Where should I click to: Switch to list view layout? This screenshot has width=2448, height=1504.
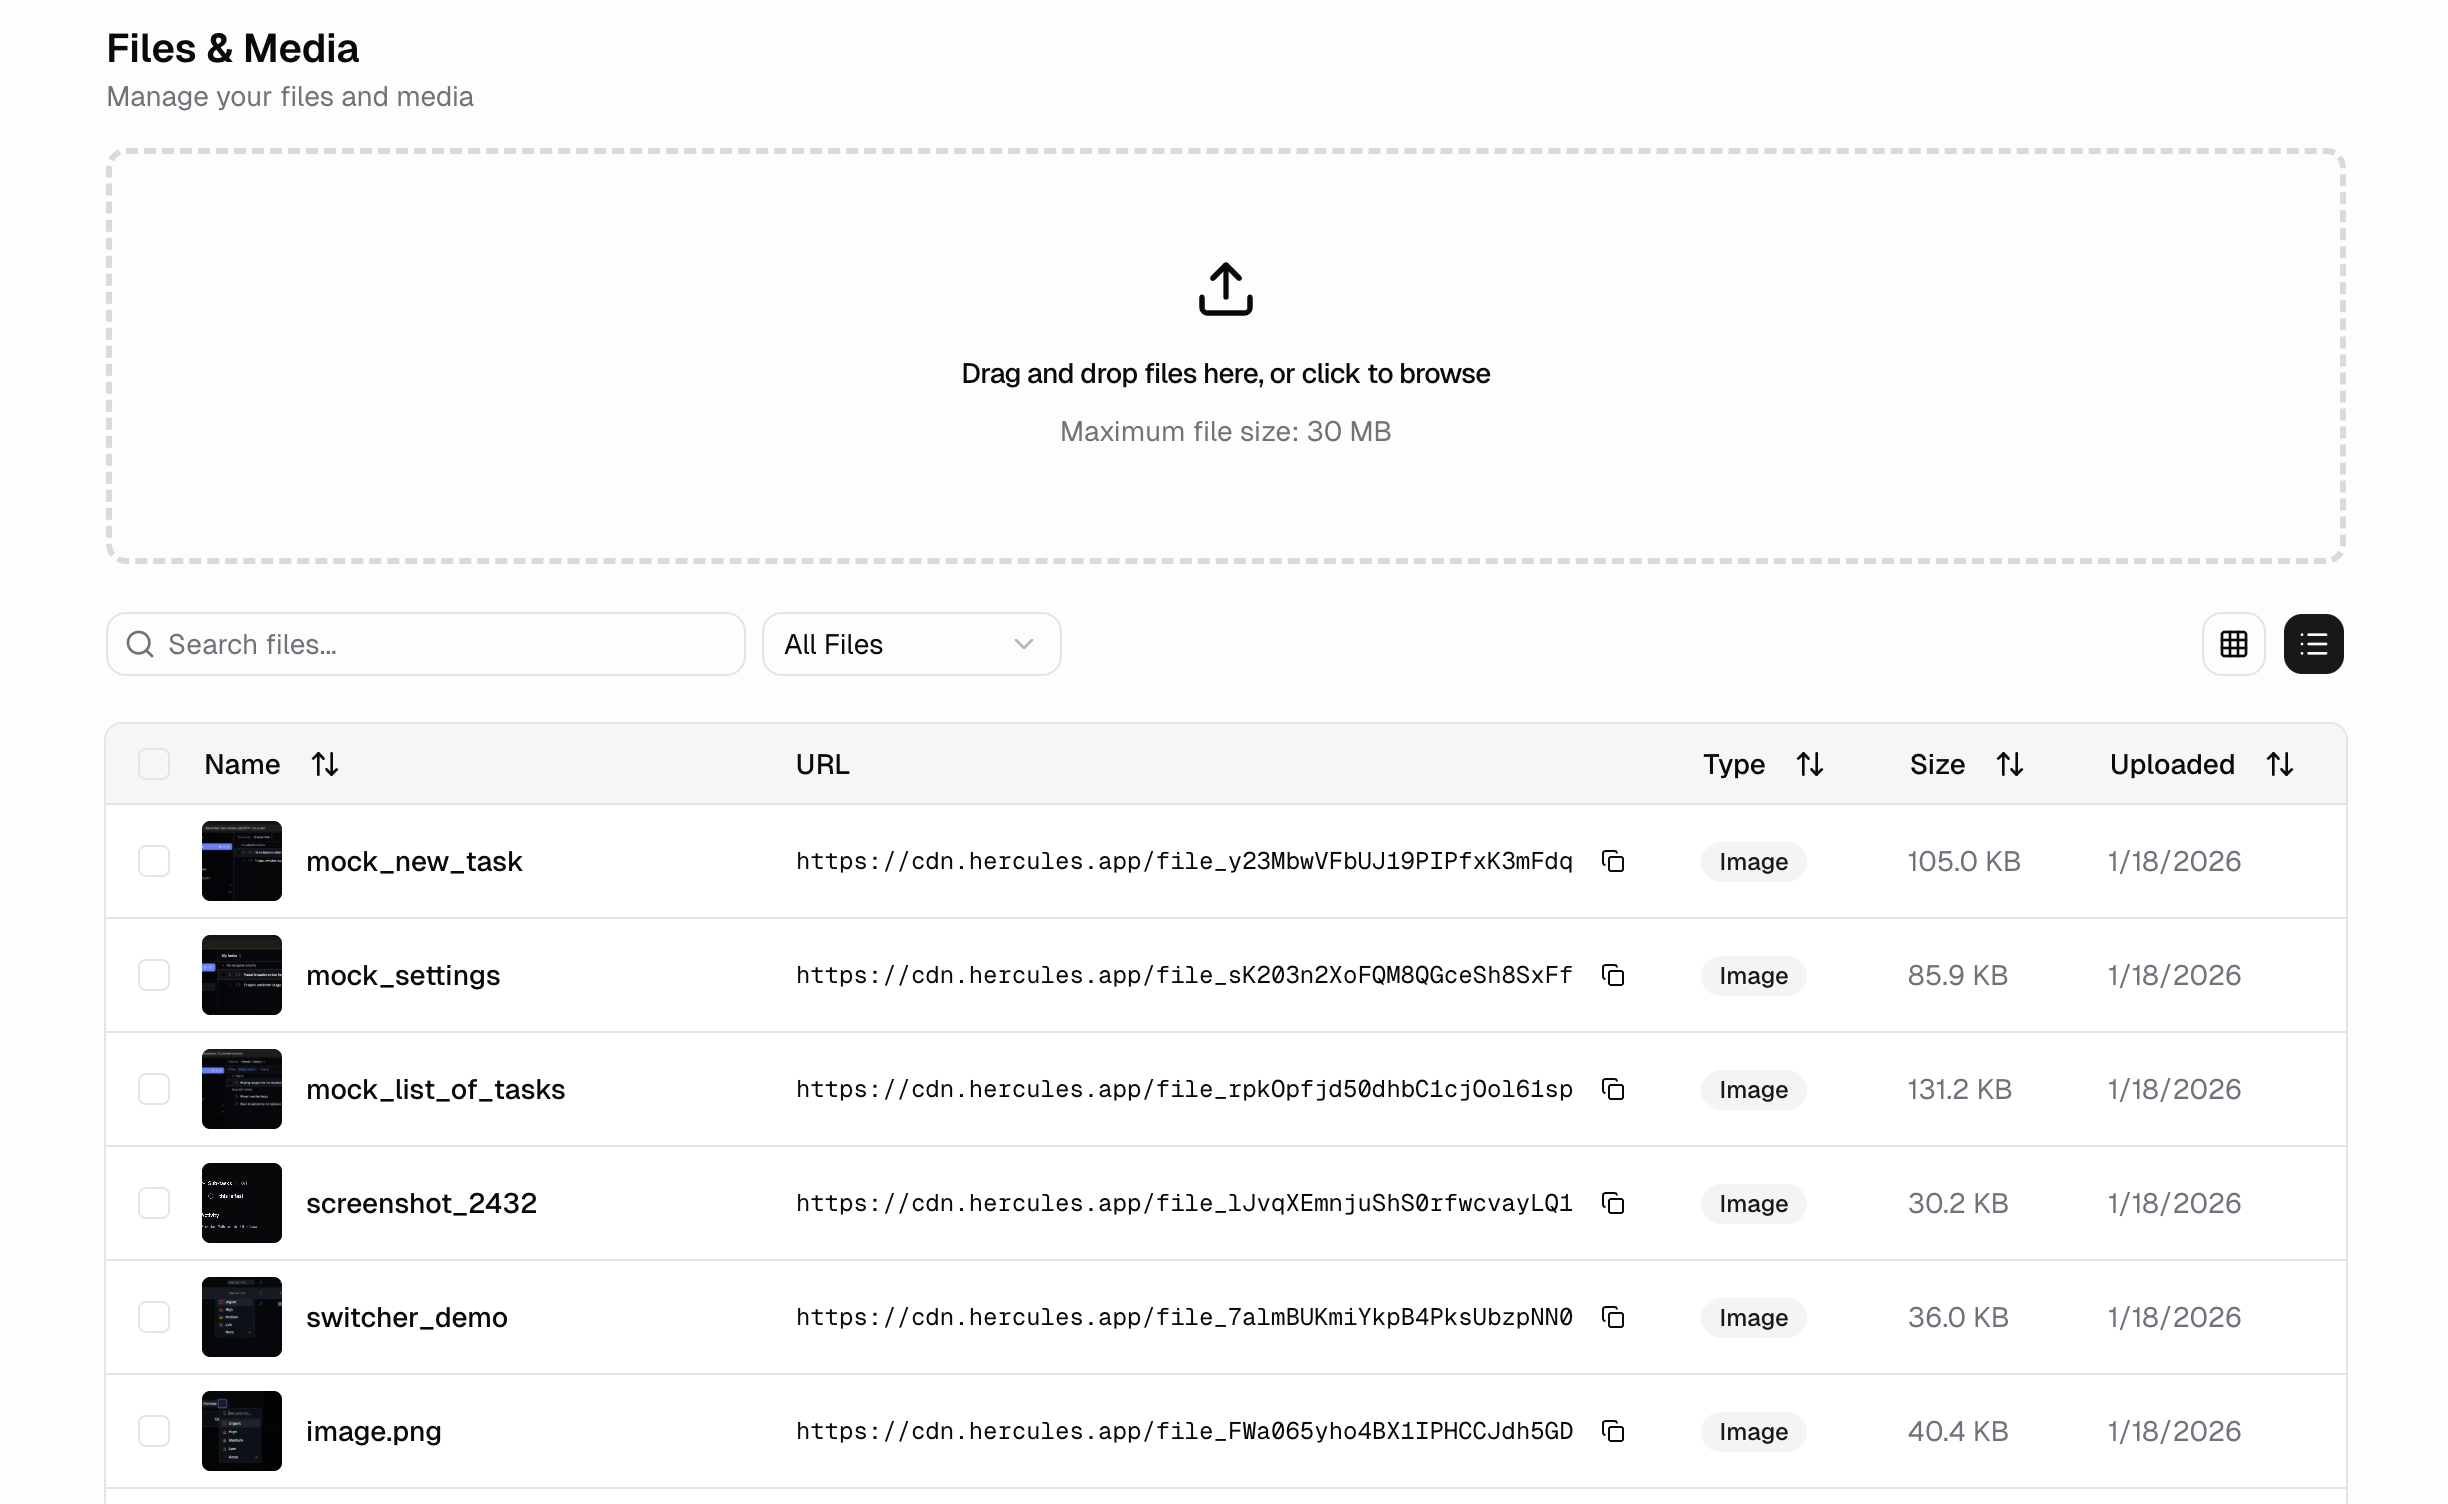tap(2313, 644)
